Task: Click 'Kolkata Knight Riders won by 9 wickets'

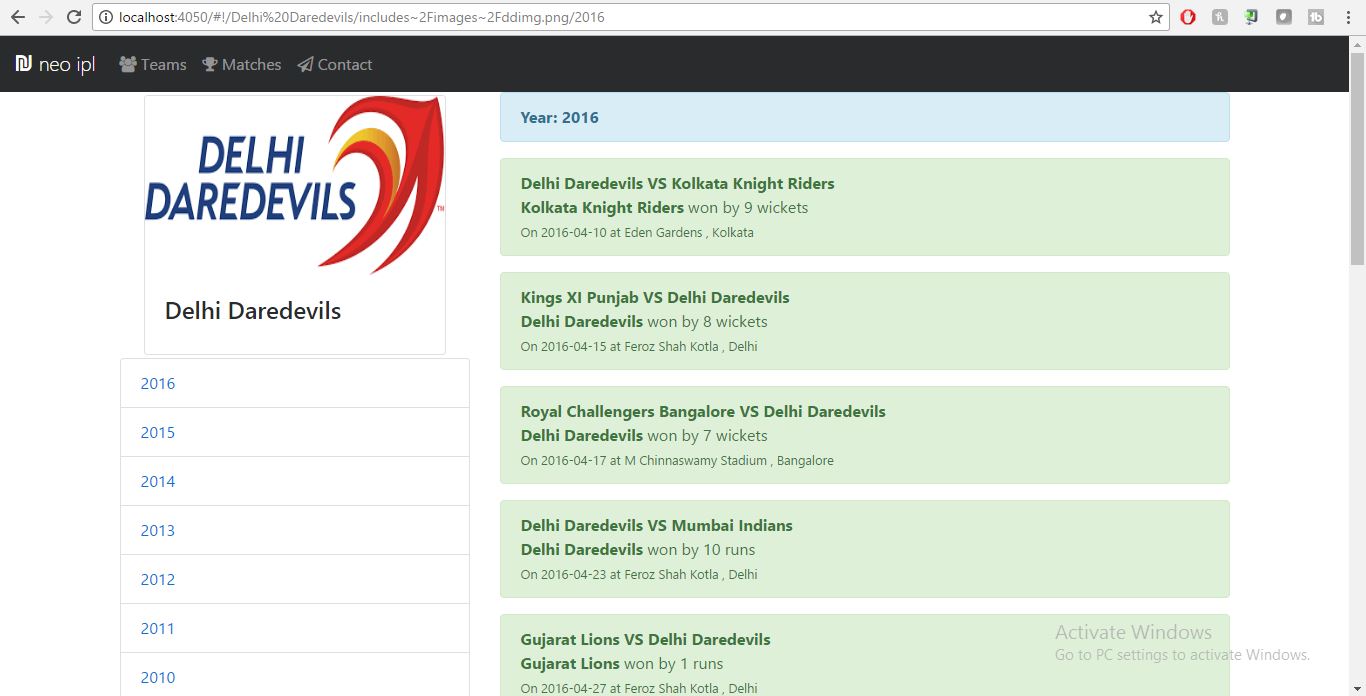Action: 665,207
